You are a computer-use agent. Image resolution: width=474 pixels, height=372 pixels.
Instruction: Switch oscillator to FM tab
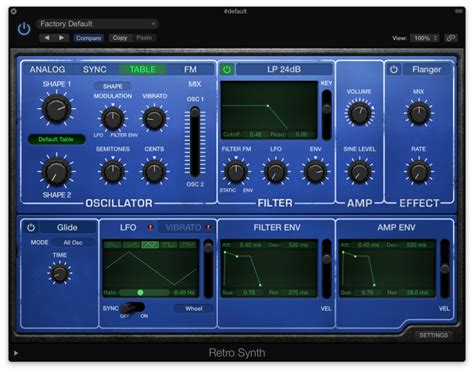(190, 69)
